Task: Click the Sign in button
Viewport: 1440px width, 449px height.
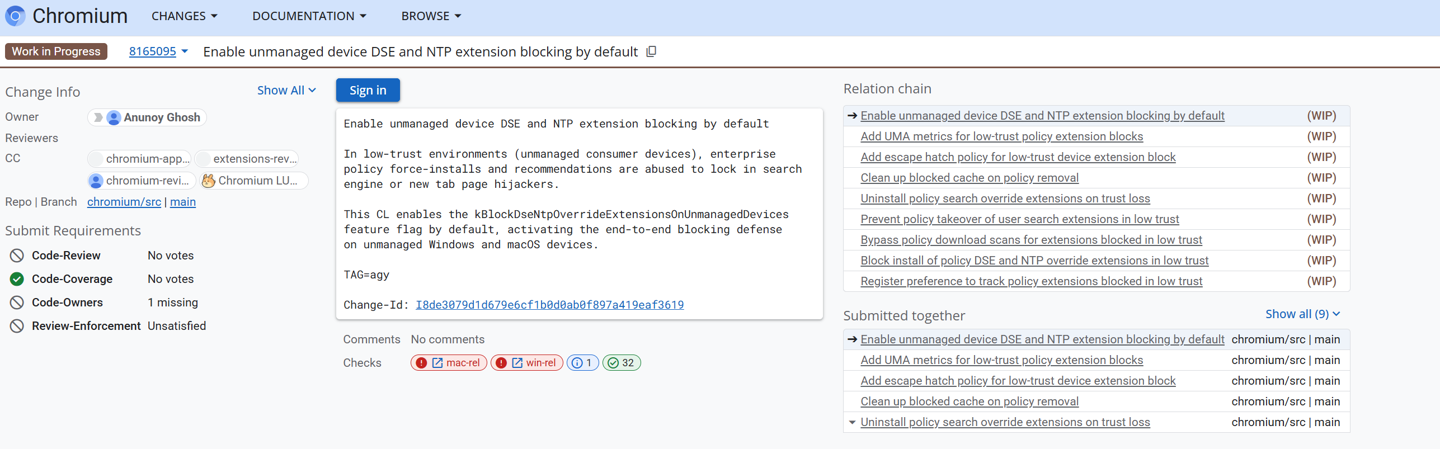Action: tap(368, 90)
